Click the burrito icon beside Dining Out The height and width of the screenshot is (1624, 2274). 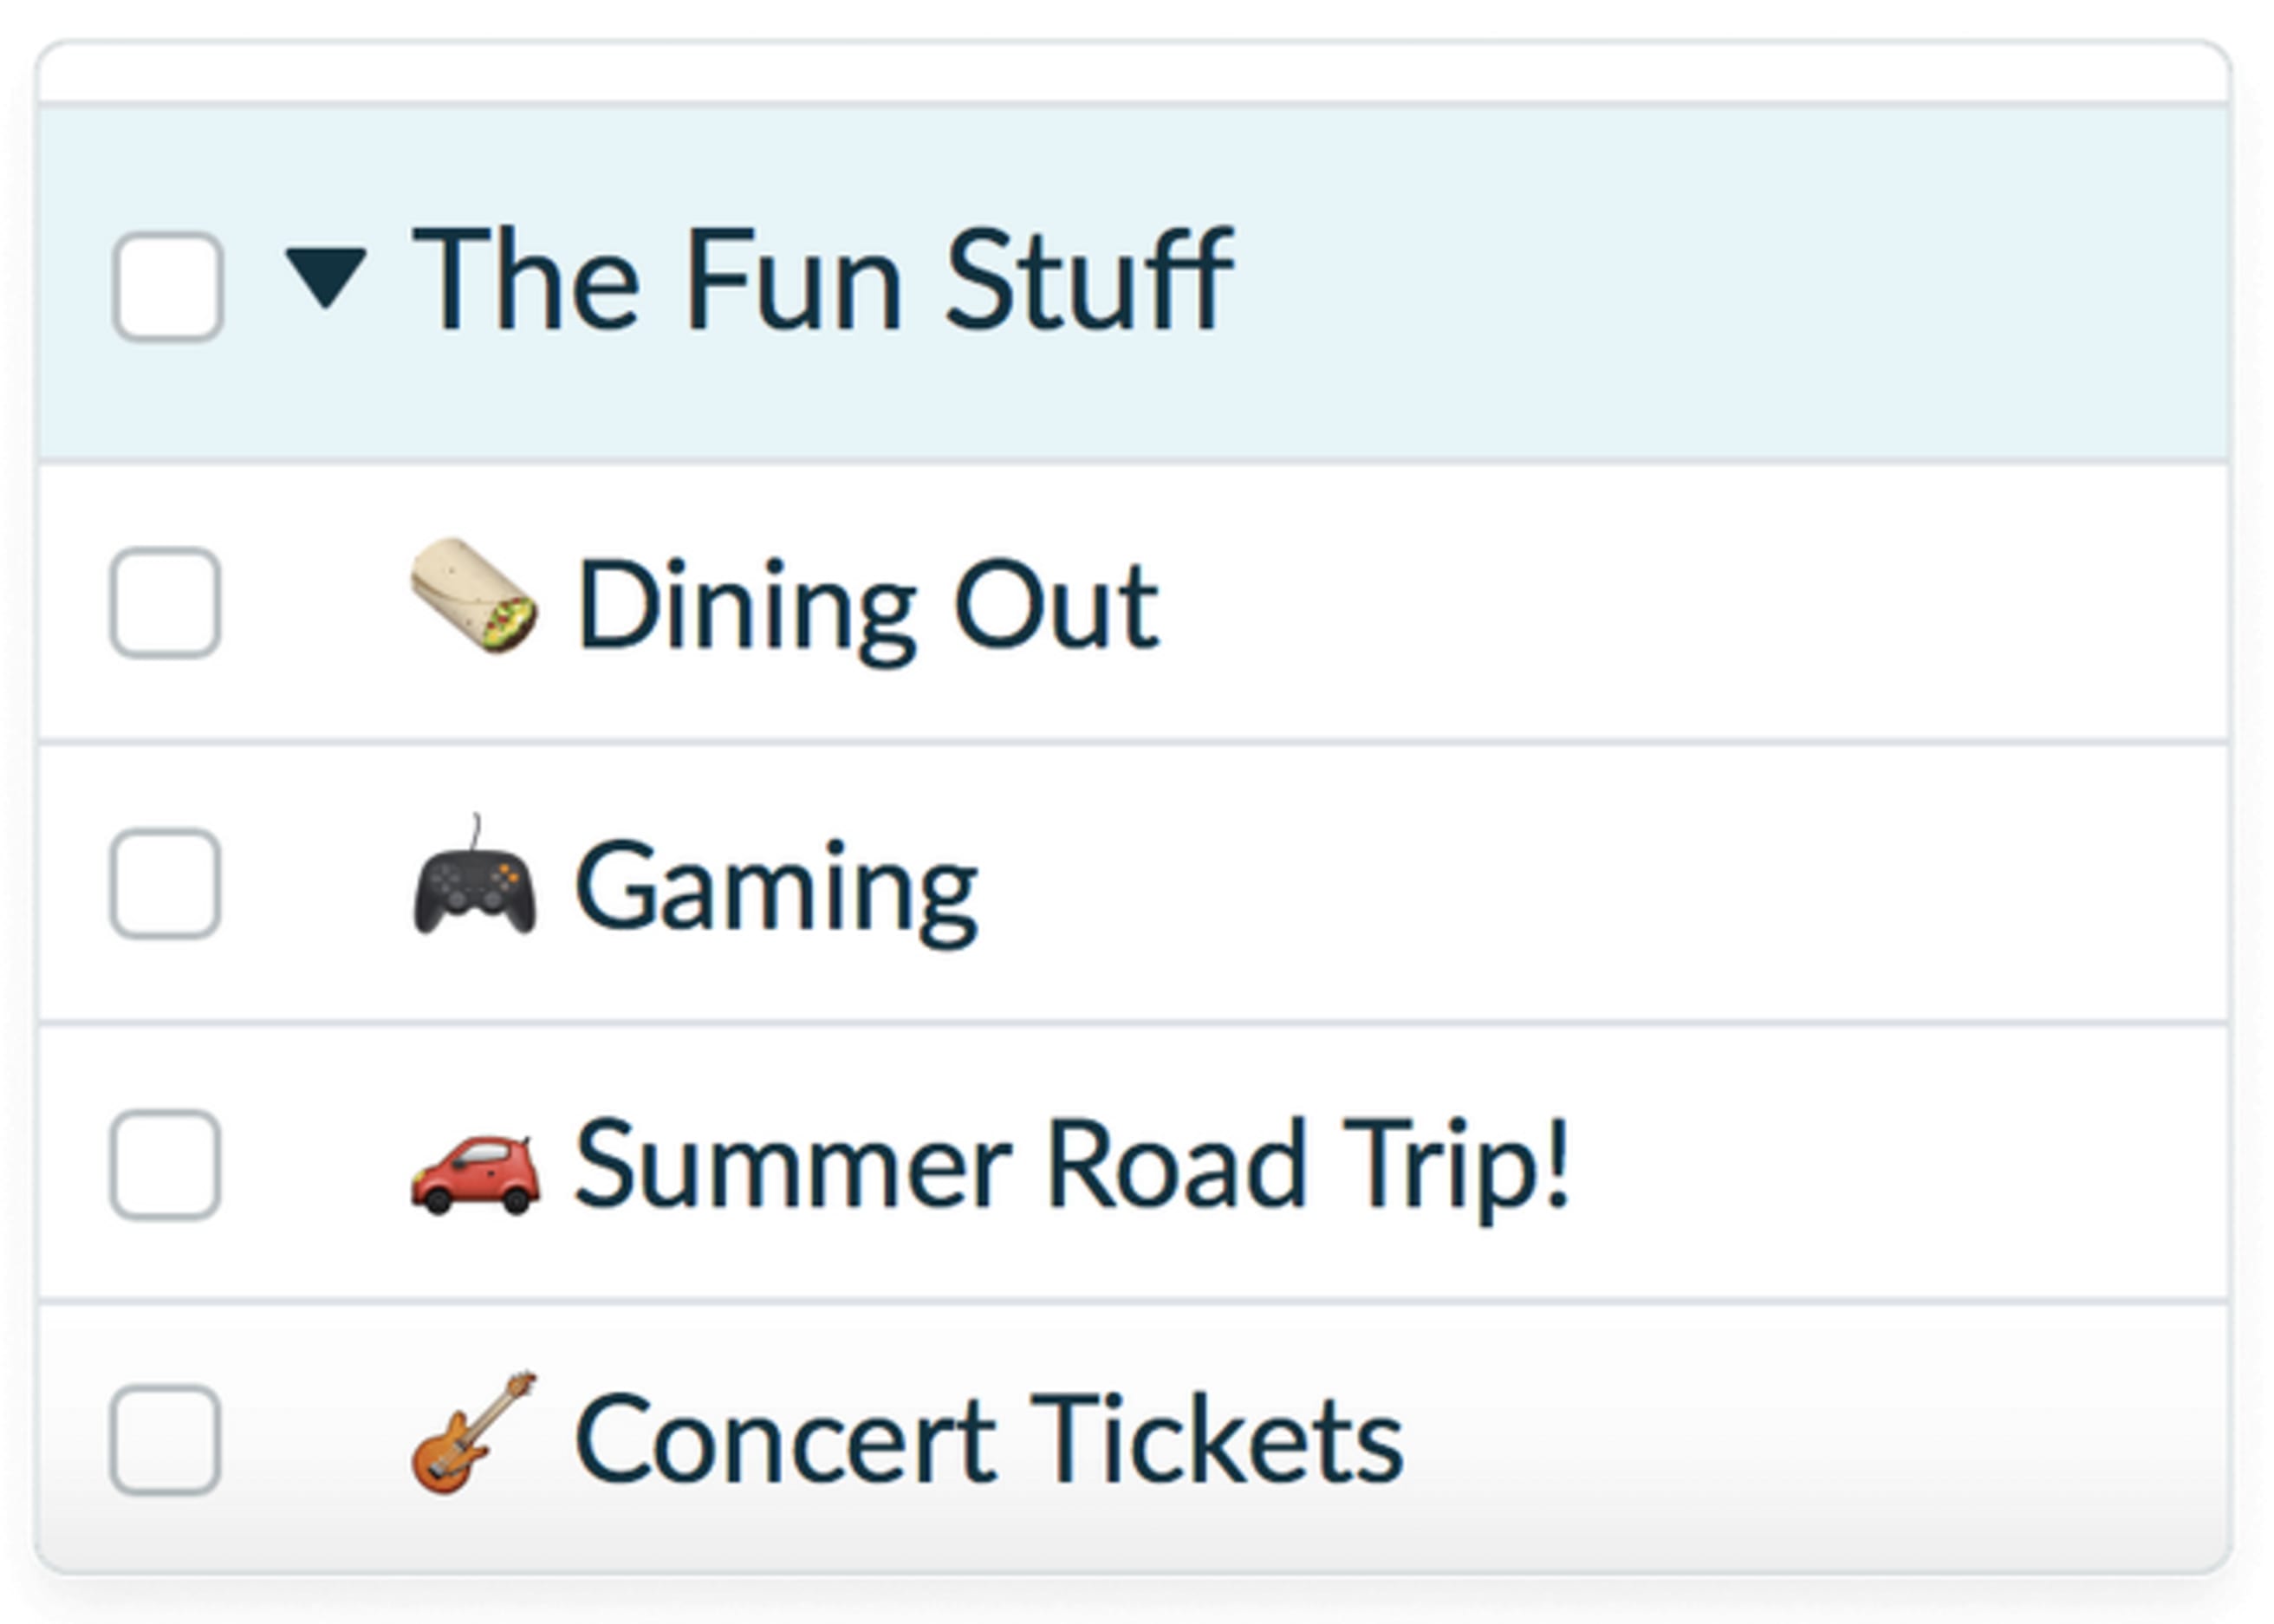tap(474, 597)
